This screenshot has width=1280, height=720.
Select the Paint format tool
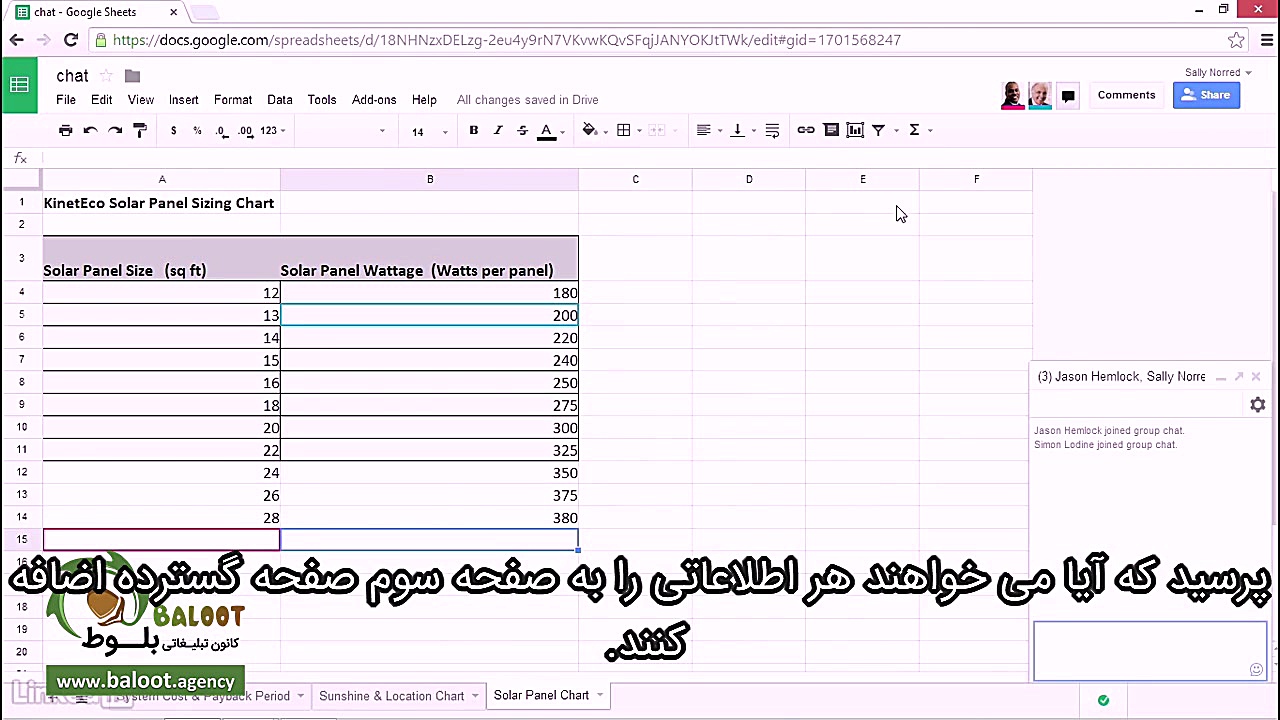[x=140, y=130]
